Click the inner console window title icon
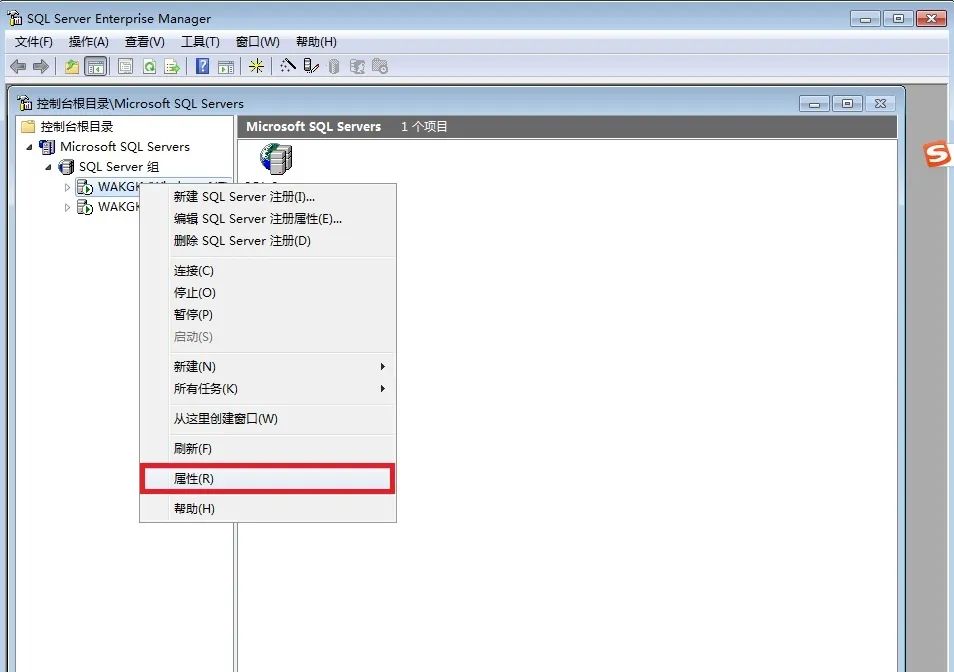 tap(24, 103)
